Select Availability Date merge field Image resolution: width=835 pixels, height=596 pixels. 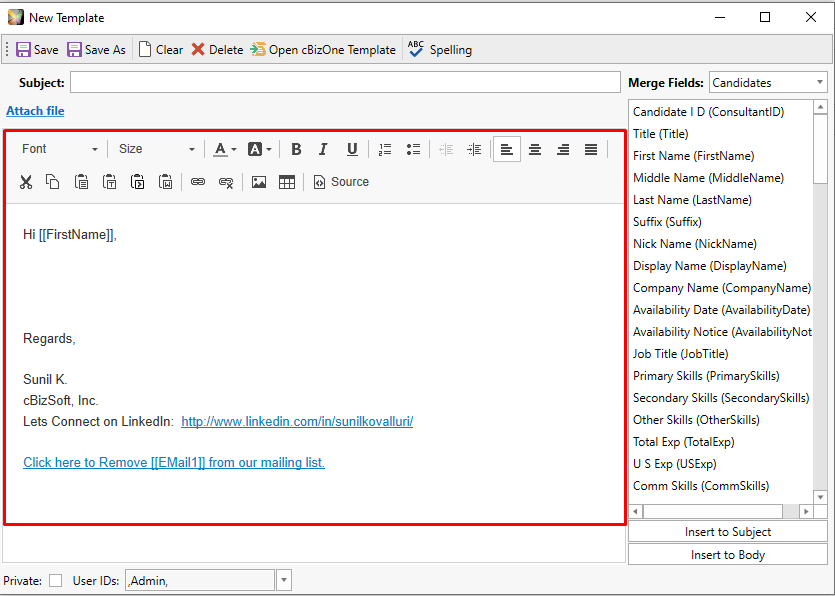(x=722, y=310)
